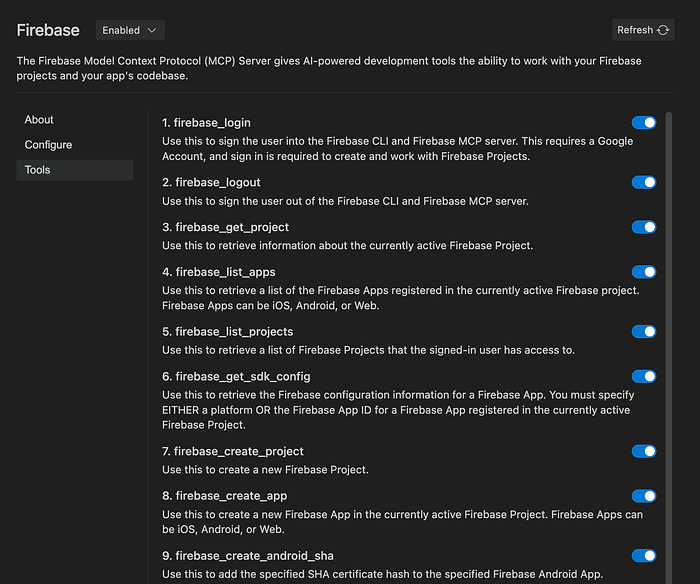Click the sign out of Firebase CLI description
700x584 pixels.
click(x=345, y=201)
